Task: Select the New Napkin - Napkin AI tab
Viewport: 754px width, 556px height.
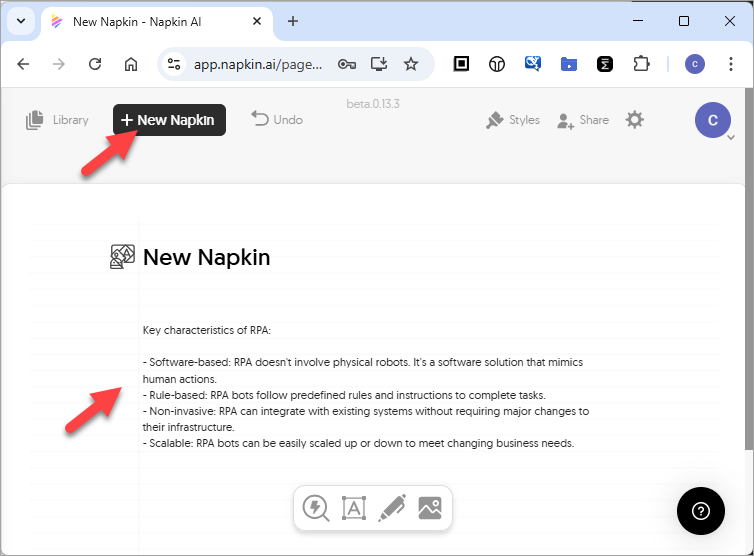Action: coord(157,22)
